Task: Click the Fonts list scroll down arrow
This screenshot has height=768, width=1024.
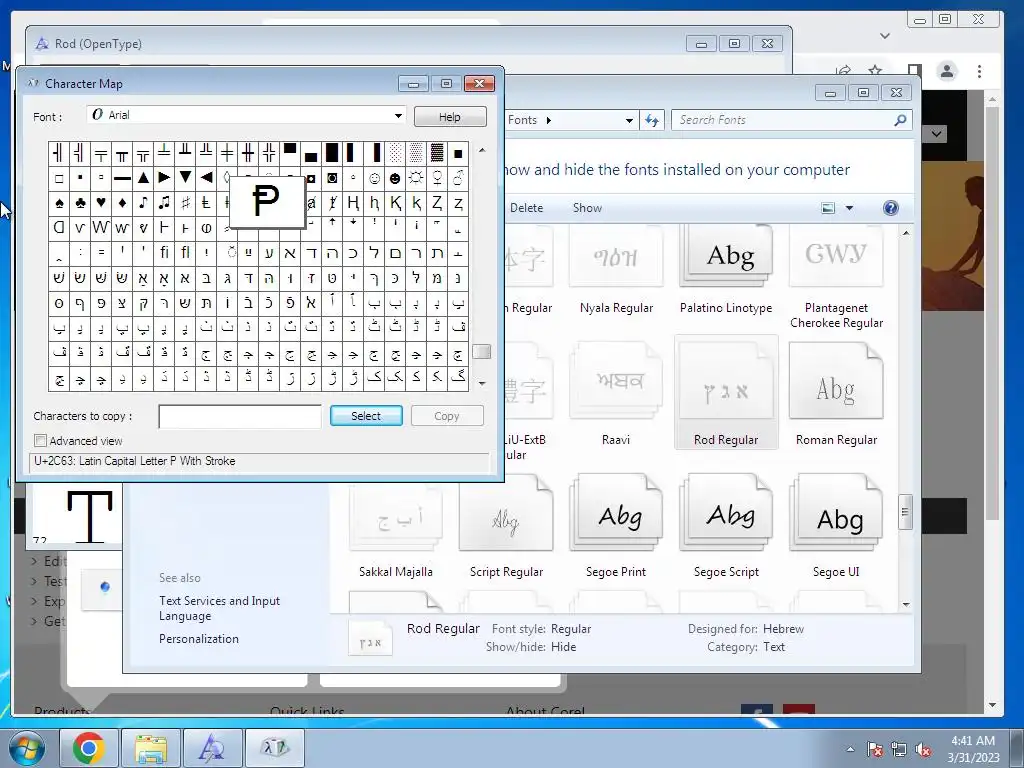Action: coord(906,604)
